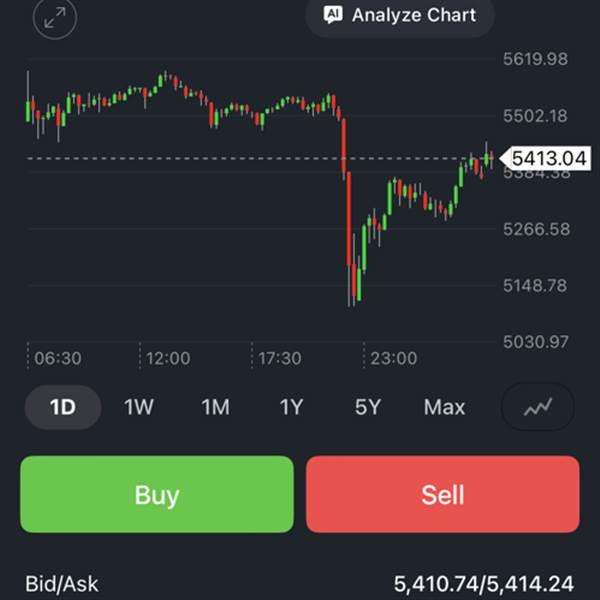Viewport: 600px width, 600px height.
Task: Click the 5619.98 price axis label
Action: [x=535, y=59]
